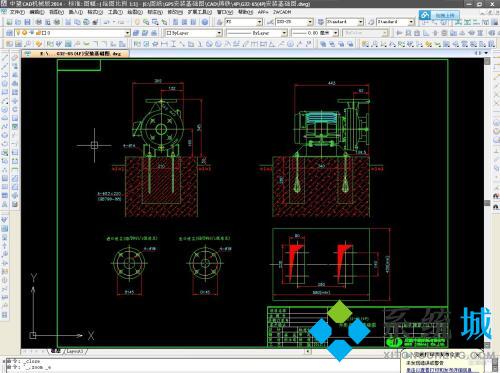Open the layer list dropdown arrow

(x=127, y=33)
